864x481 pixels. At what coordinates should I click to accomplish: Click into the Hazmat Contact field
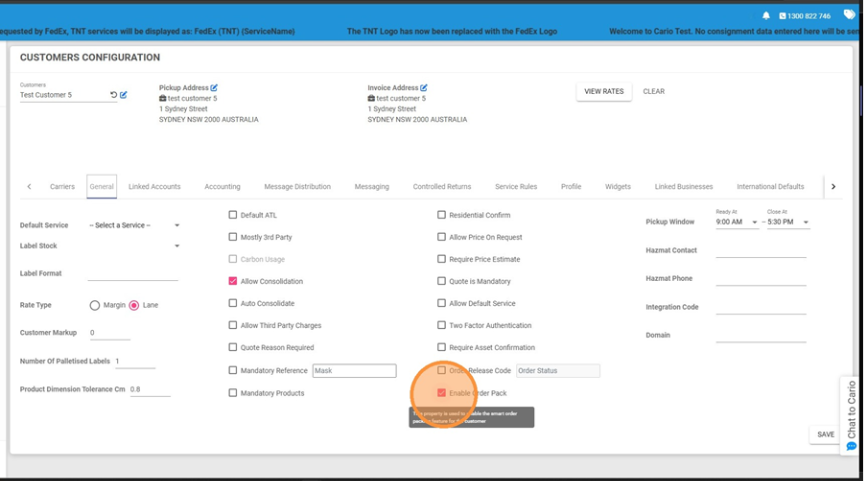(760, 251)
